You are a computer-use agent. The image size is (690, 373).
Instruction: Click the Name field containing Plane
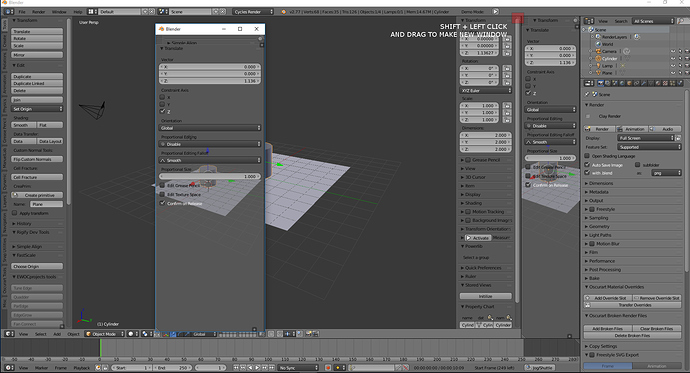[47, 204]
